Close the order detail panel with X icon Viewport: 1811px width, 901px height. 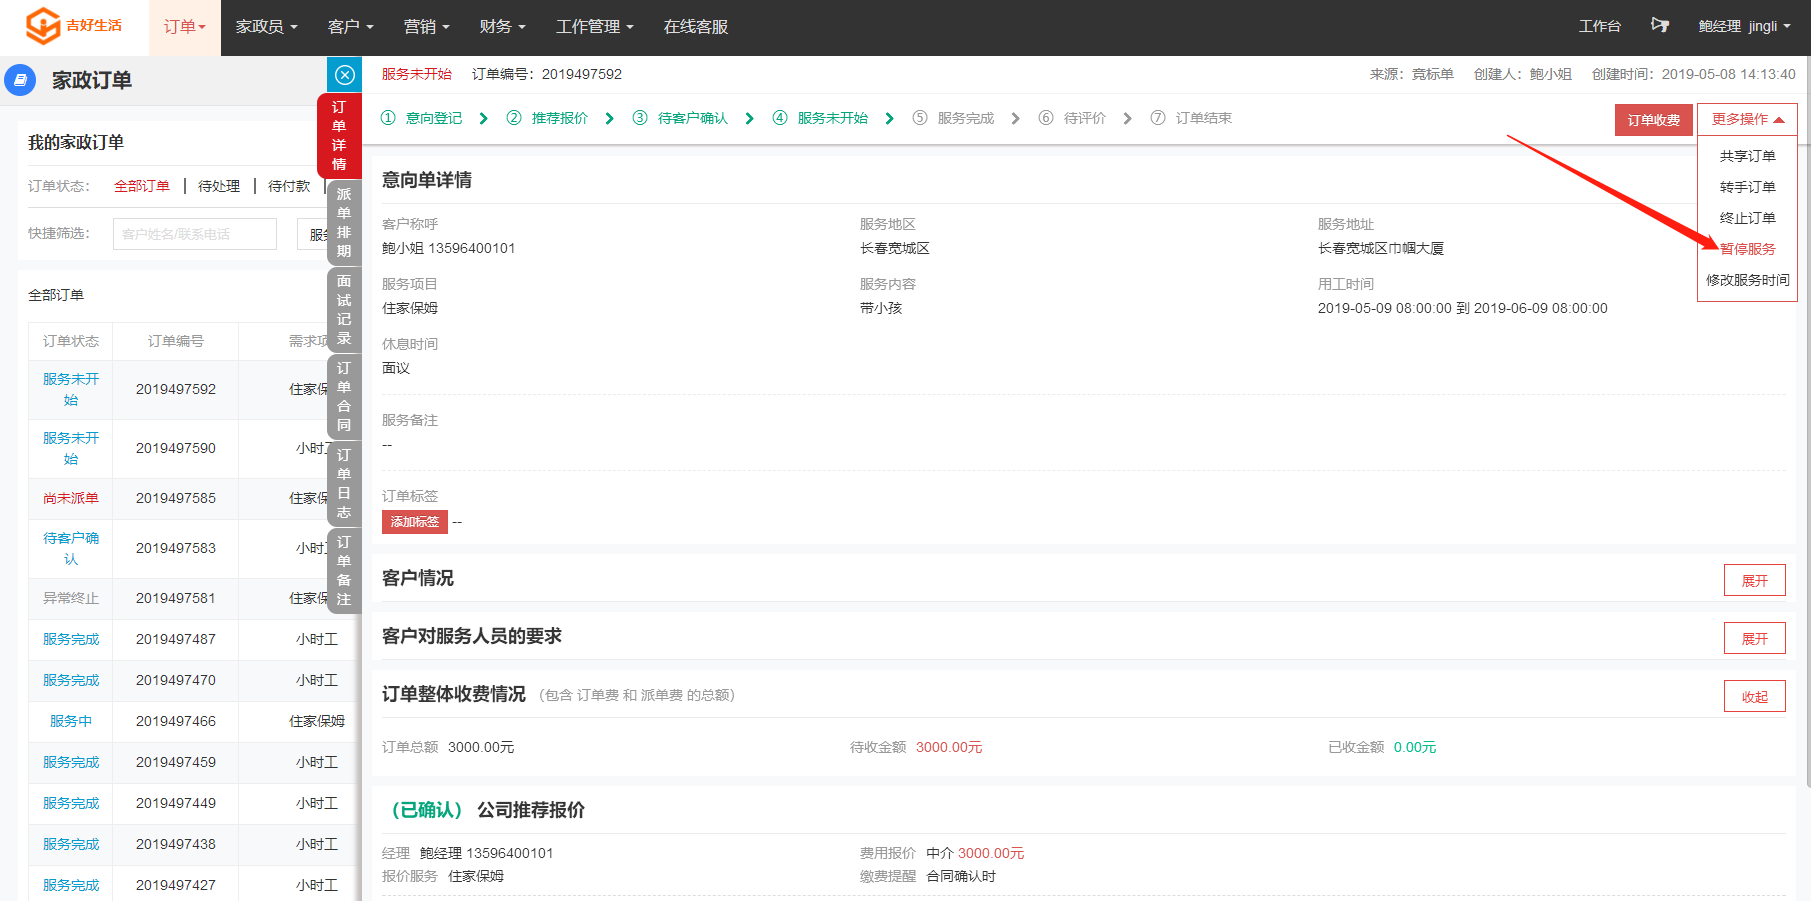[x=344, y=75]
